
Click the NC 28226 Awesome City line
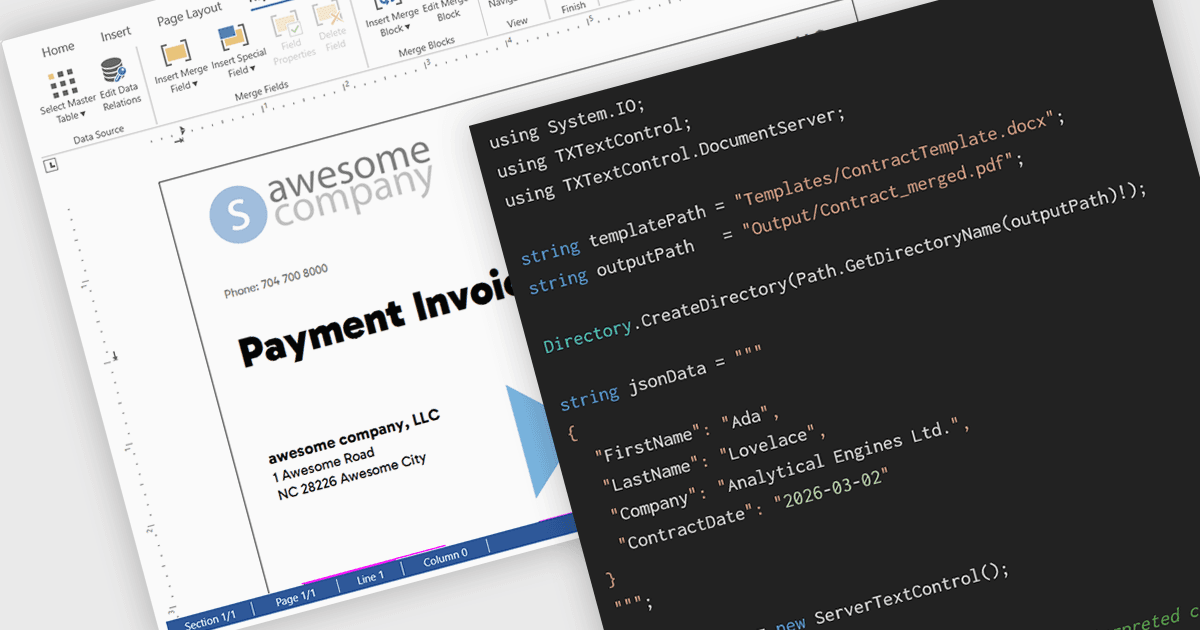click(351, 476)
